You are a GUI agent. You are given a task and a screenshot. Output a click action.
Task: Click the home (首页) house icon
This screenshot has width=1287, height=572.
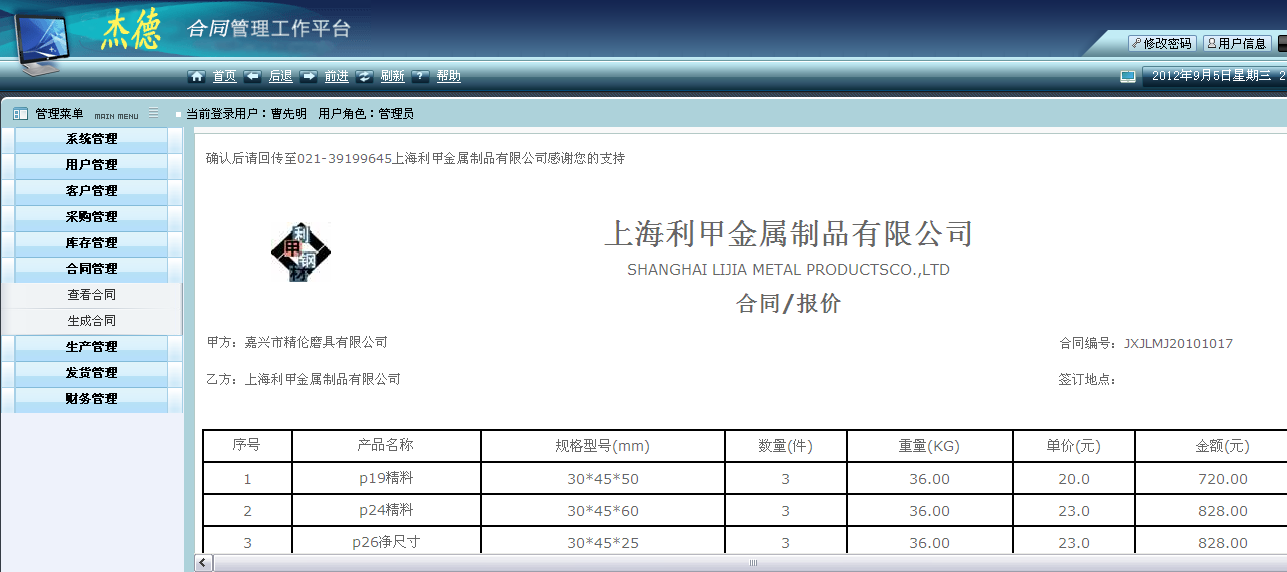pos(197,76)
